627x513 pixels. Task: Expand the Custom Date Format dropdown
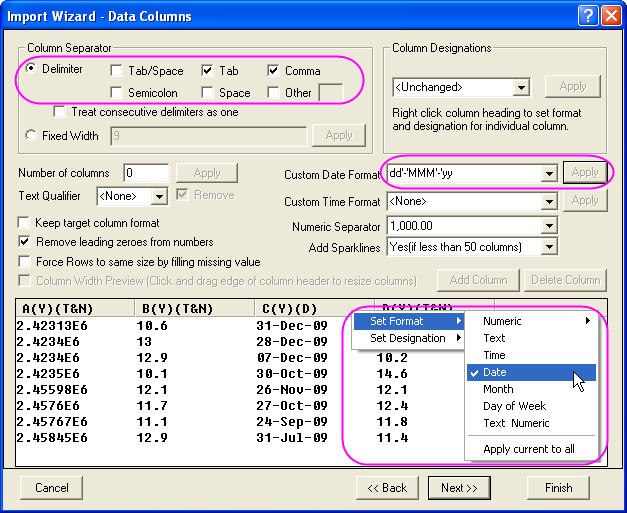click(x=548, y=173)
